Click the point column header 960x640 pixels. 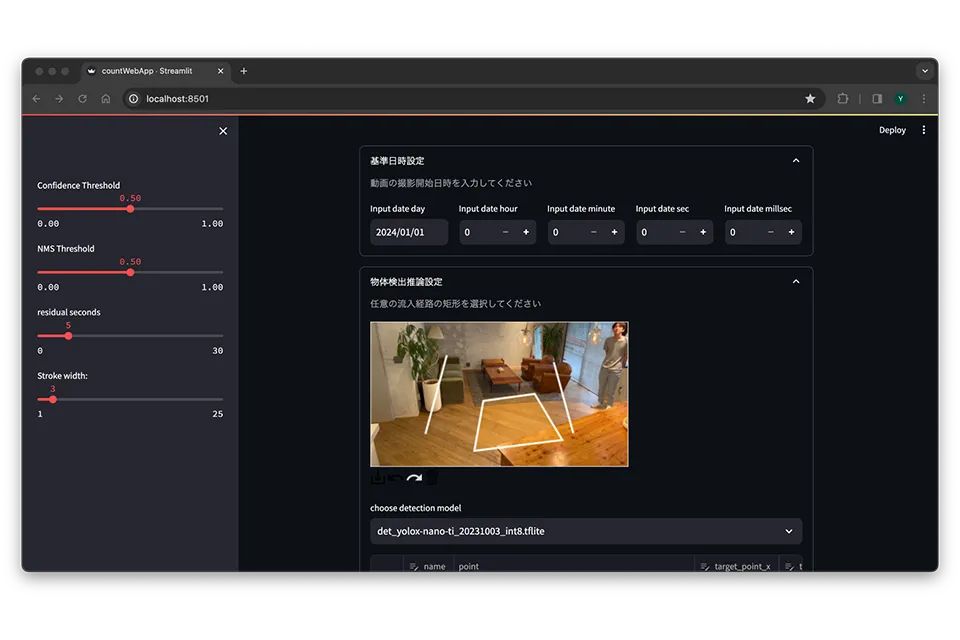click(x=574, y=566)
